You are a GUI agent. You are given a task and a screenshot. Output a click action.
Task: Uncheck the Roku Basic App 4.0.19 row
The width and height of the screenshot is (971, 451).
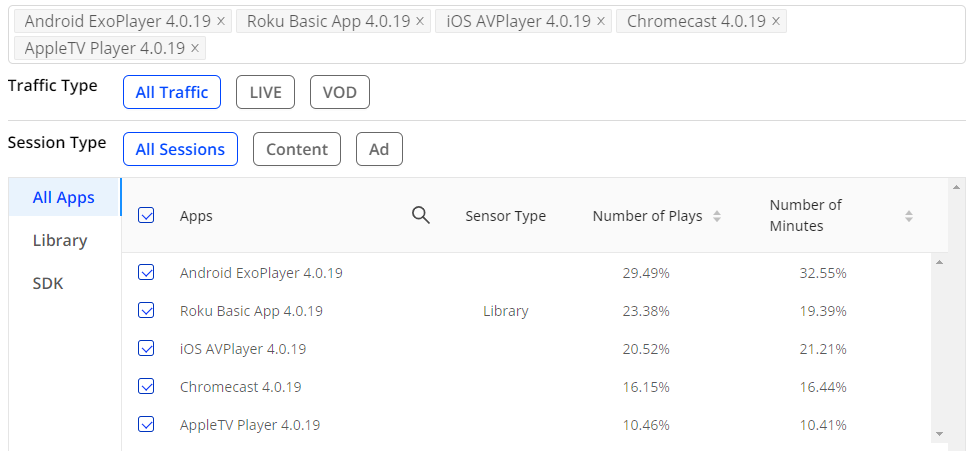pos(146,310)
